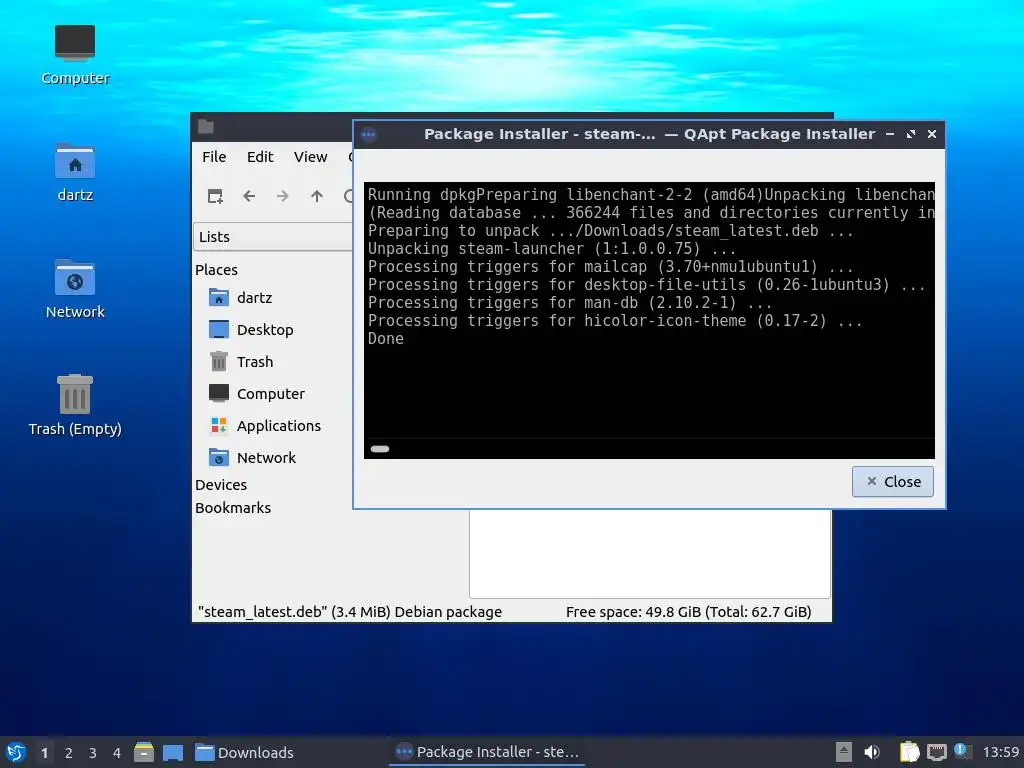The height and width of the screenshot is (768, 1024).
Task: Minimize the QApt Package Installer window
Action: 889,134
